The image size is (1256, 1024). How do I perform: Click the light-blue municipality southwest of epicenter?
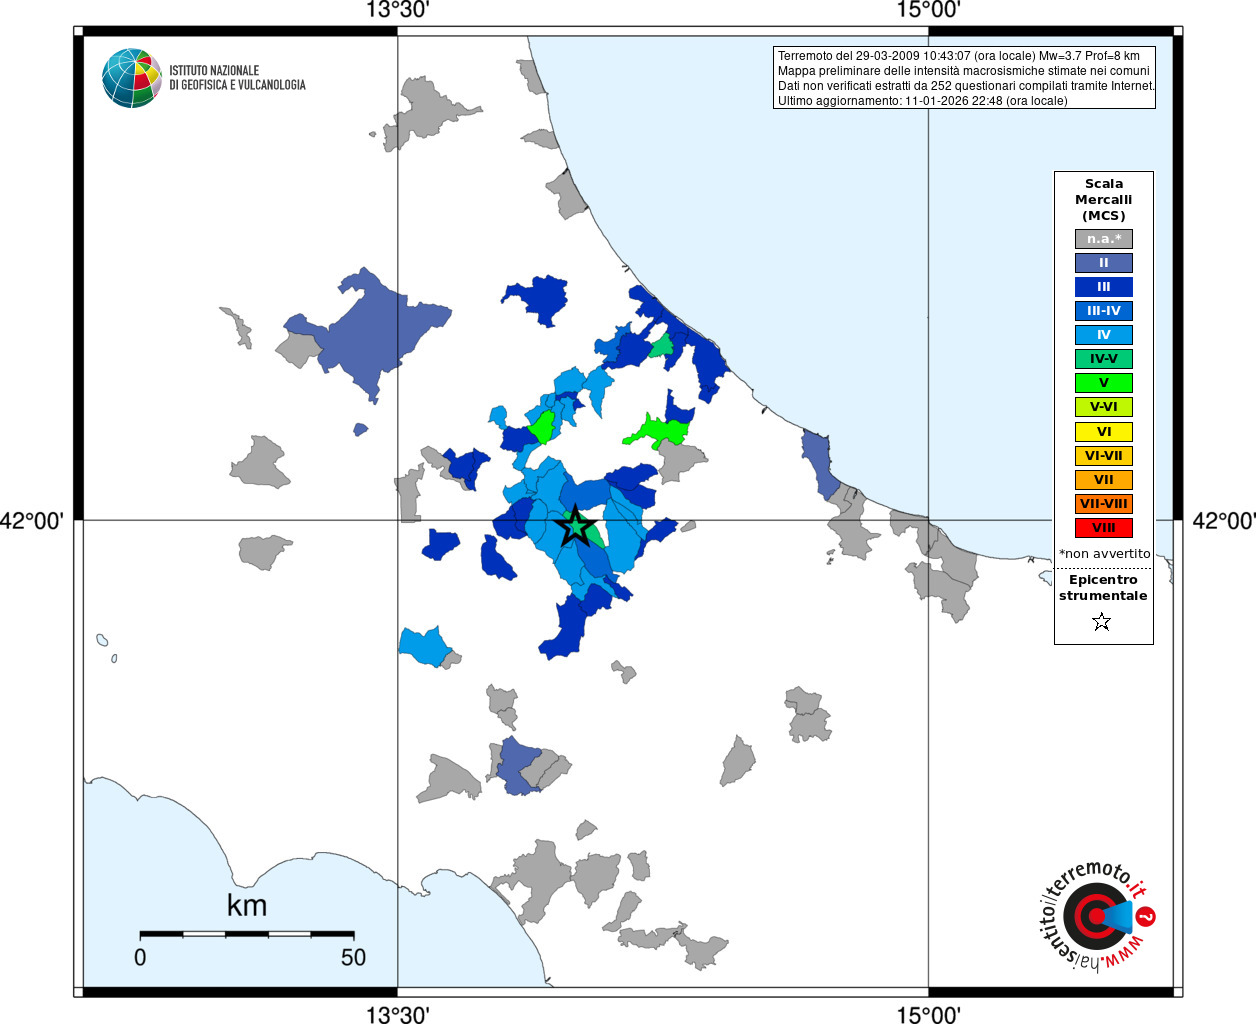pos(424,646)
